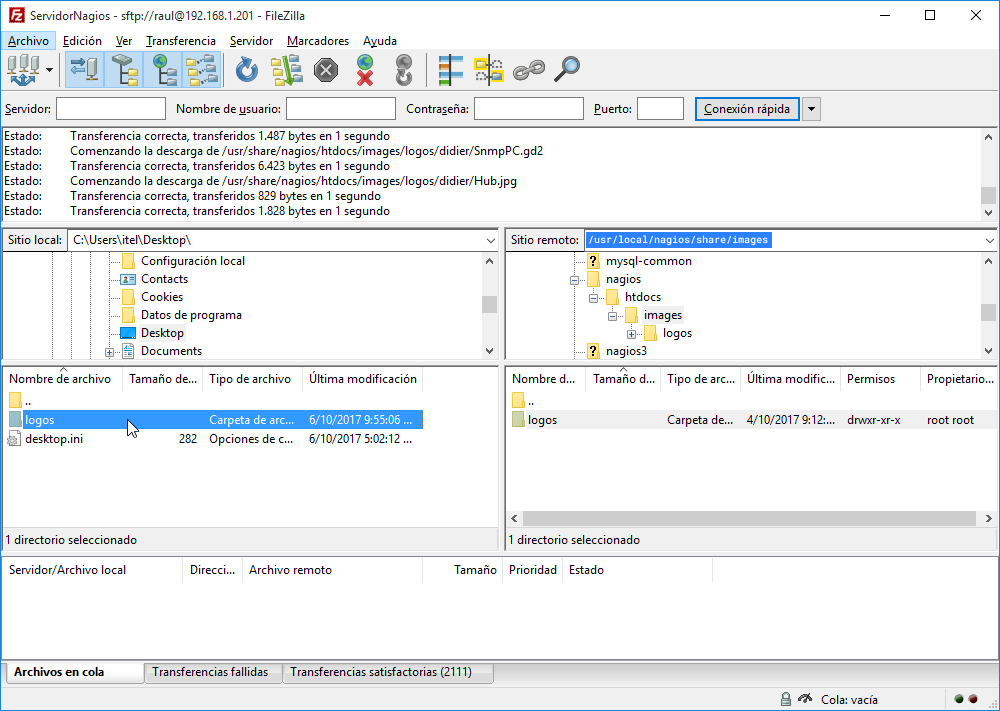This screenshot has width=1000, height=711.
Task: Select Configuración local in local tree
Action: click(x=193, y=261)
